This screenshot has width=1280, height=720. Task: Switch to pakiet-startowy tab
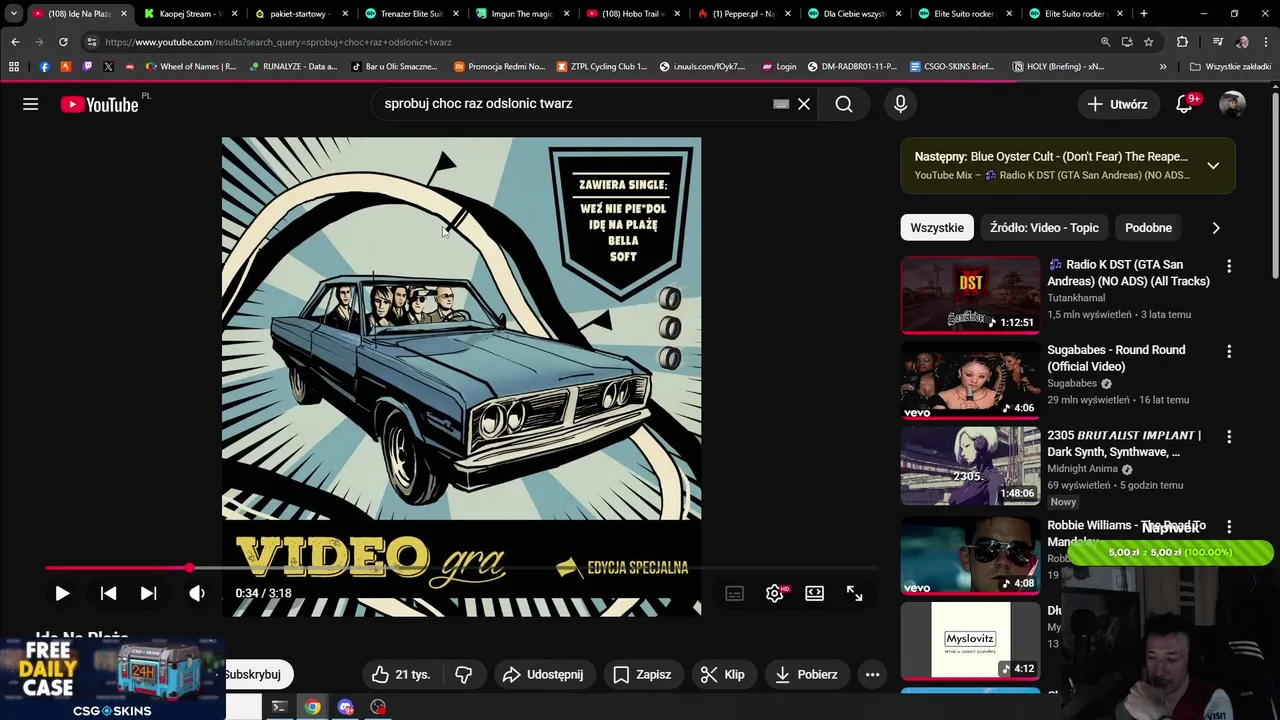click(300, 14)
